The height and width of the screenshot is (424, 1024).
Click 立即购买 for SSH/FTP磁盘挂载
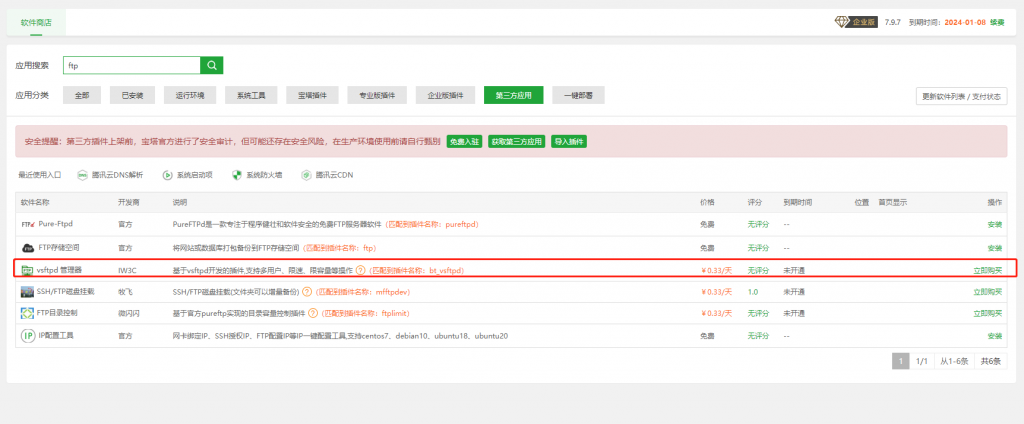pos(987,291)
